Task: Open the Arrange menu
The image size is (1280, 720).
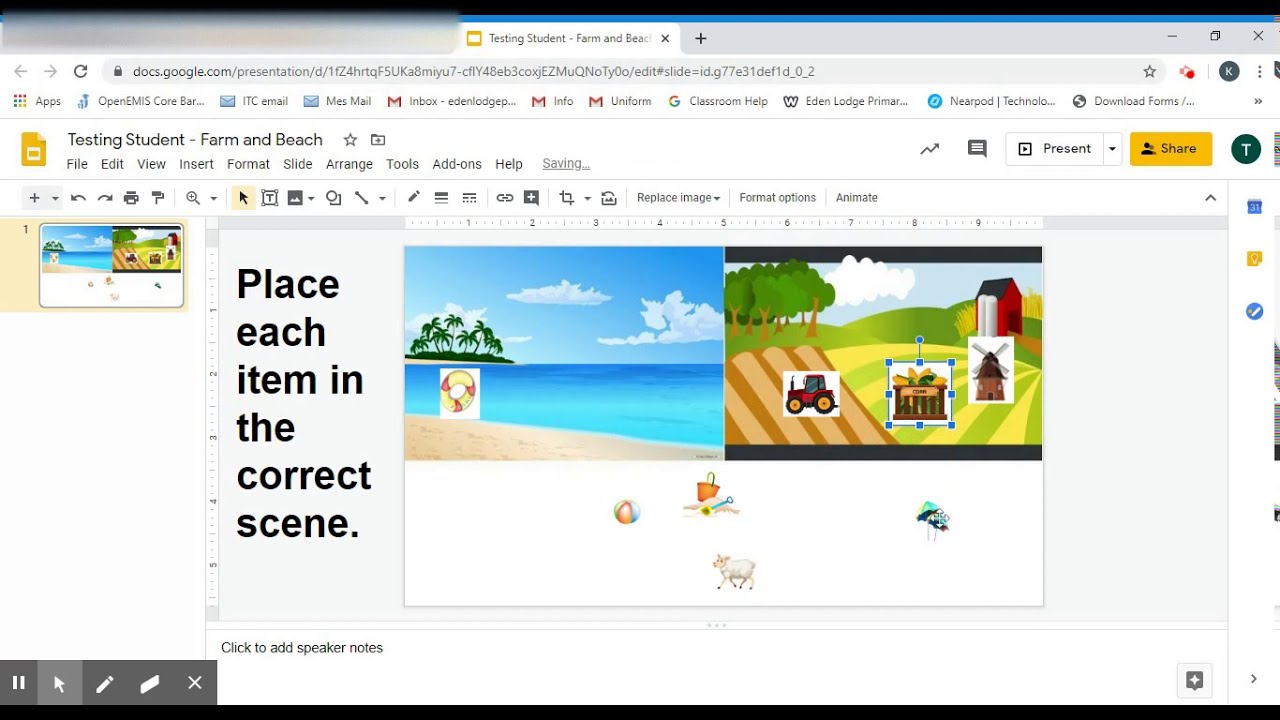Action: point(349,164)
